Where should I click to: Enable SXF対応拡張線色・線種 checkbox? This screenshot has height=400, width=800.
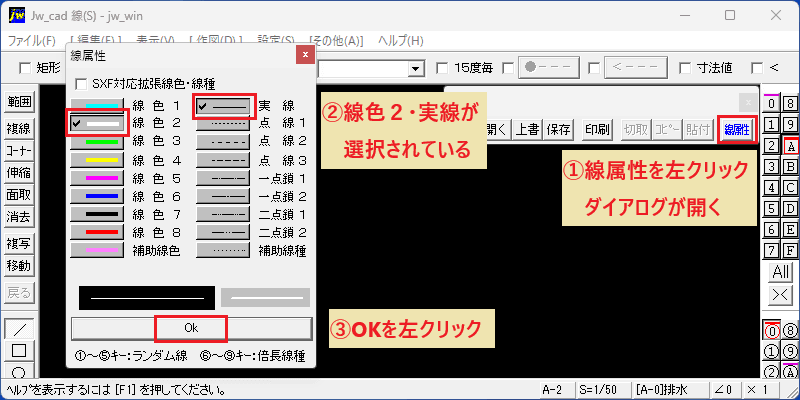(x=80, y=84)
